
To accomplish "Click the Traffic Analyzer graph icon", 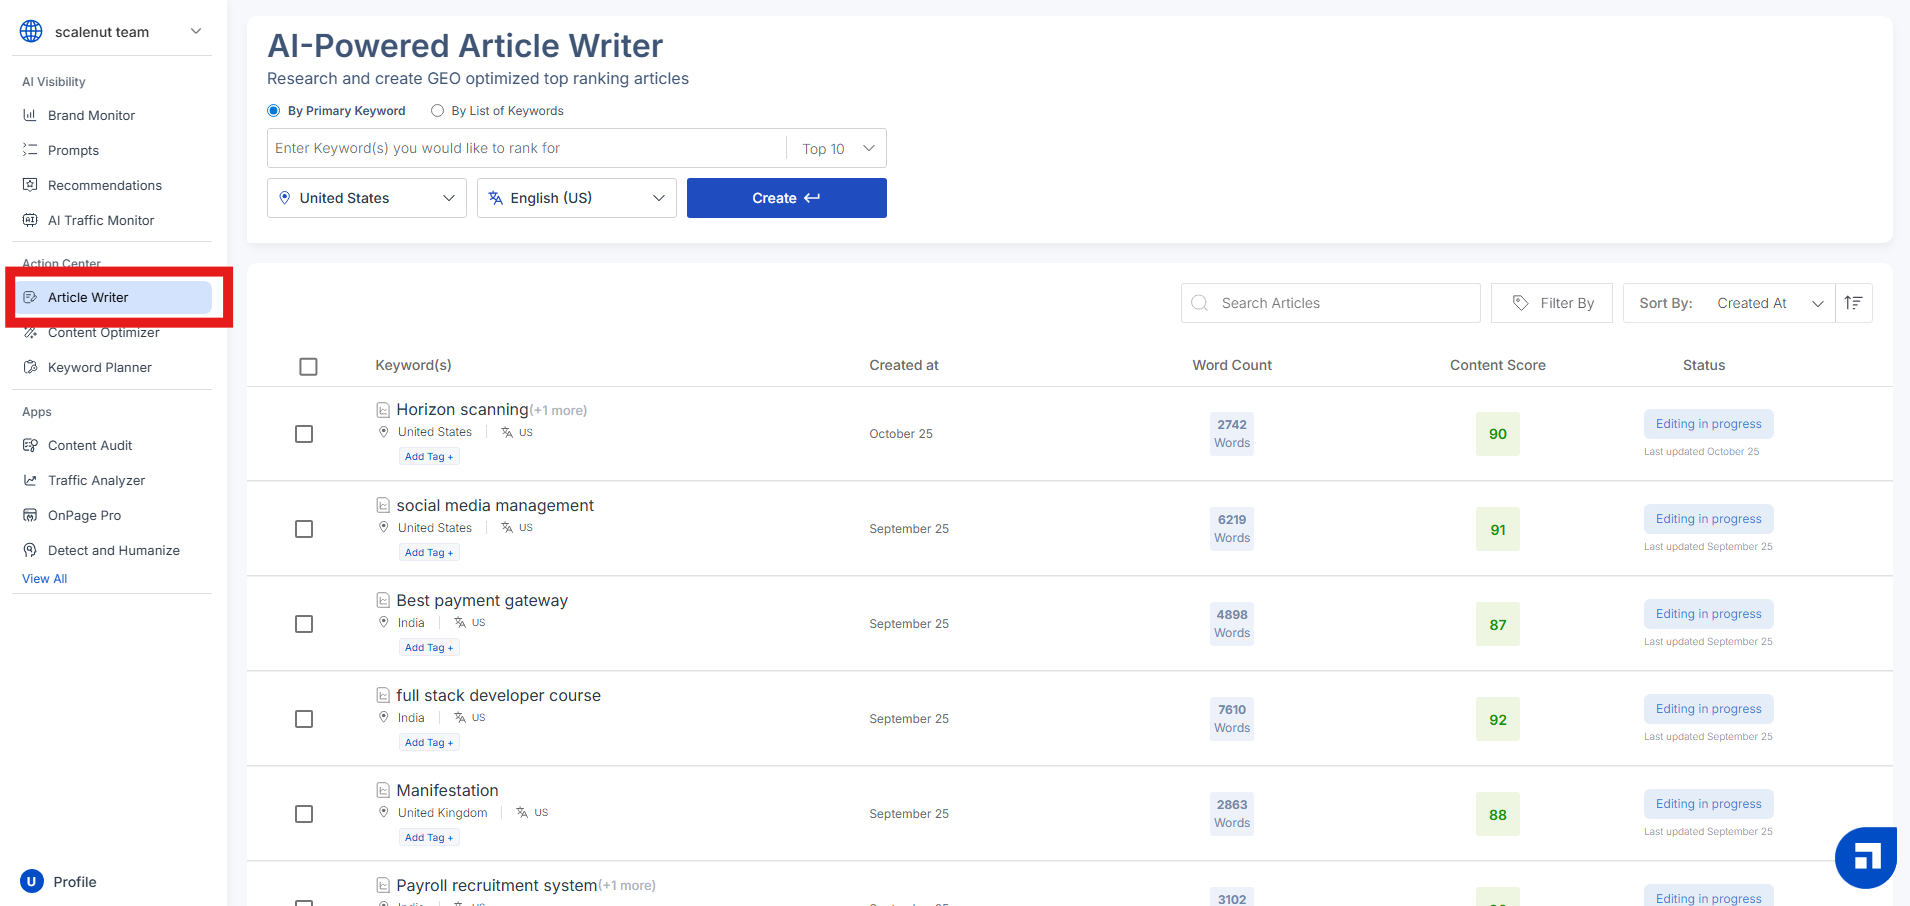I will 30,480.
